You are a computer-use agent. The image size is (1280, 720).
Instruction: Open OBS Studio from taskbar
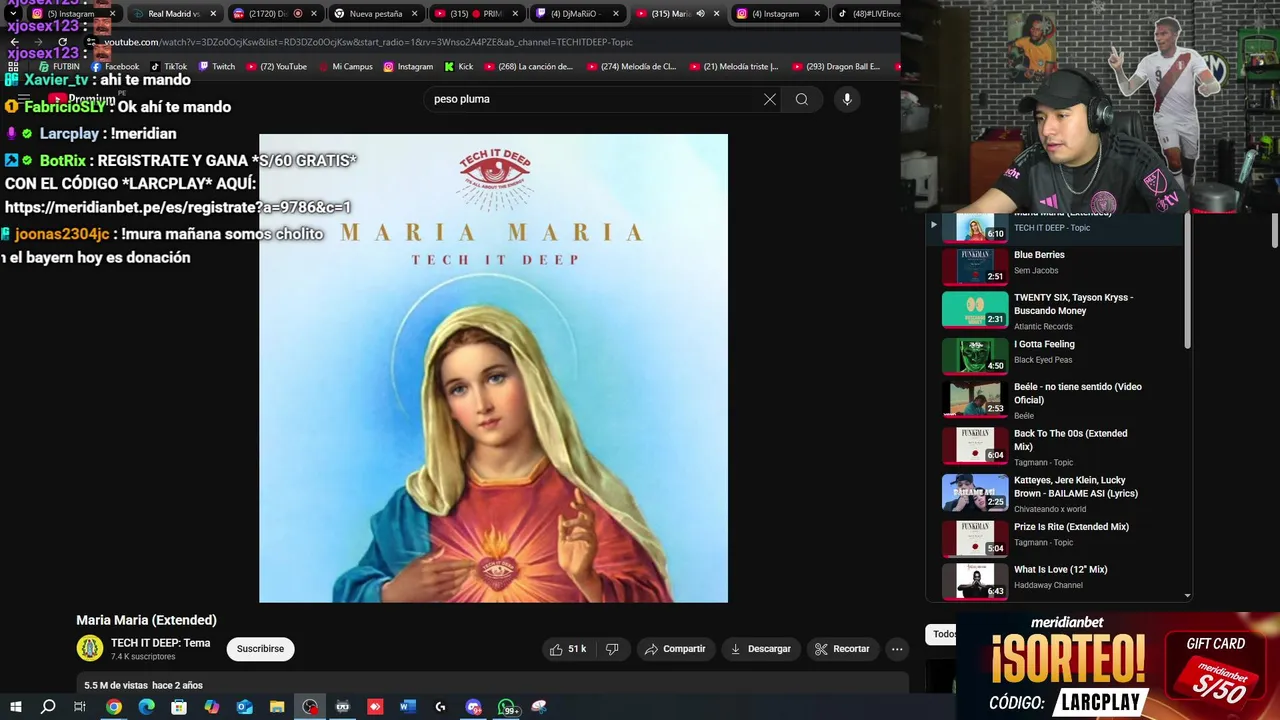point(310,707)
